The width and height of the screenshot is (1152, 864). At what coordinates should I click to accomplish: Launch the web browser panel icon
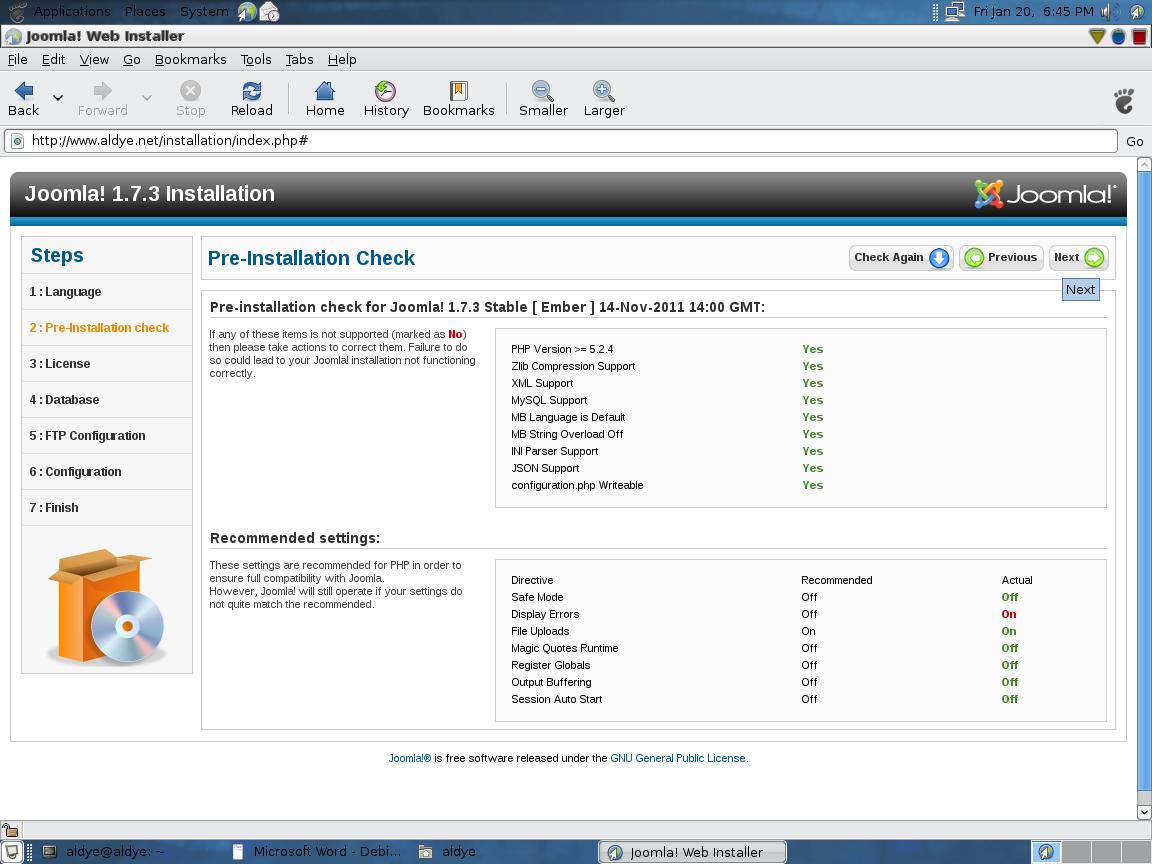pos(247,12)
